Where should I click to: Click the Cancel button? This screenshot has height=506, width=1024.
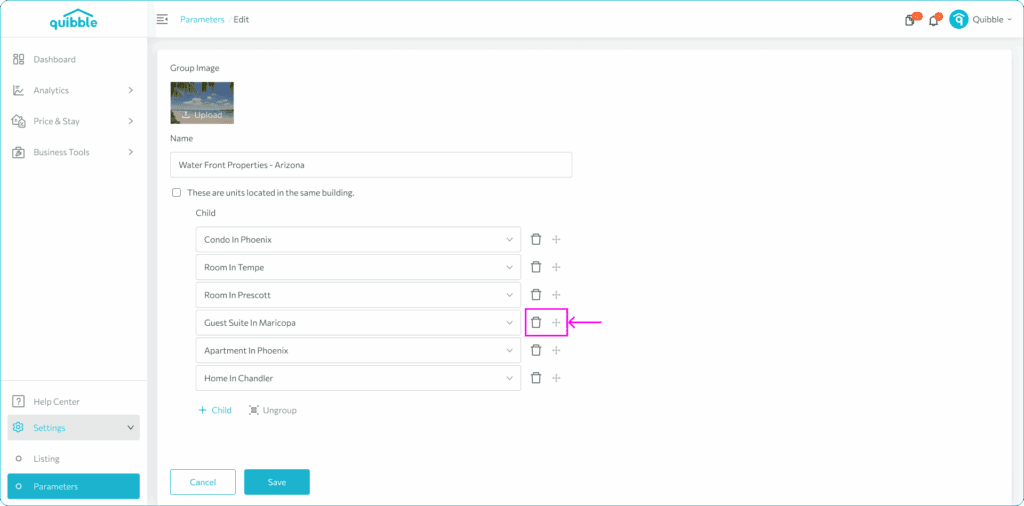(202, 482)
